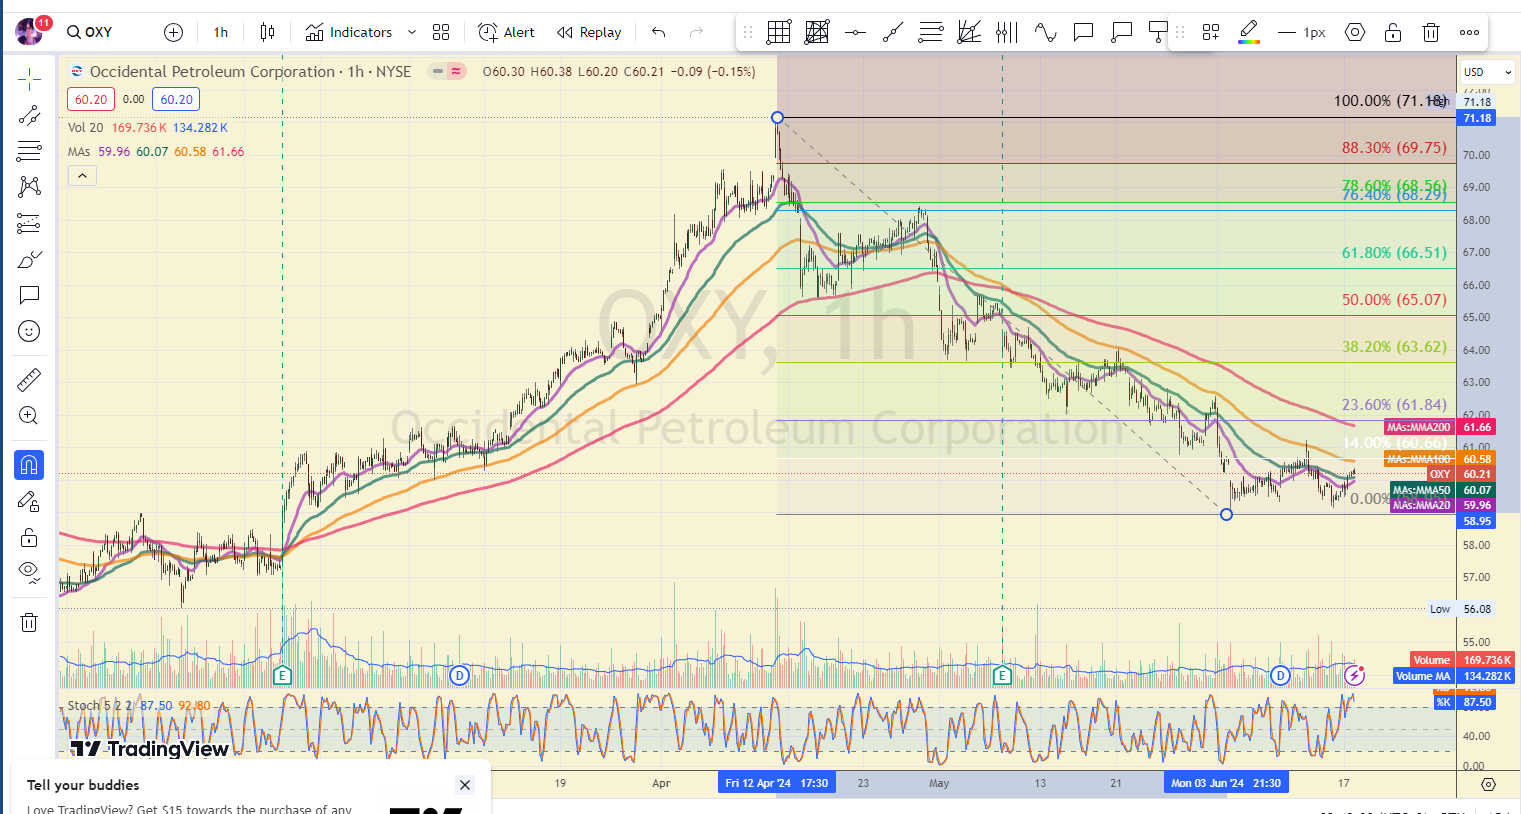Open the user profile avatar menu
Image resolution: width=1521 pixels, height=814 pixels.
pyautogui.click(x=29, y=32)
